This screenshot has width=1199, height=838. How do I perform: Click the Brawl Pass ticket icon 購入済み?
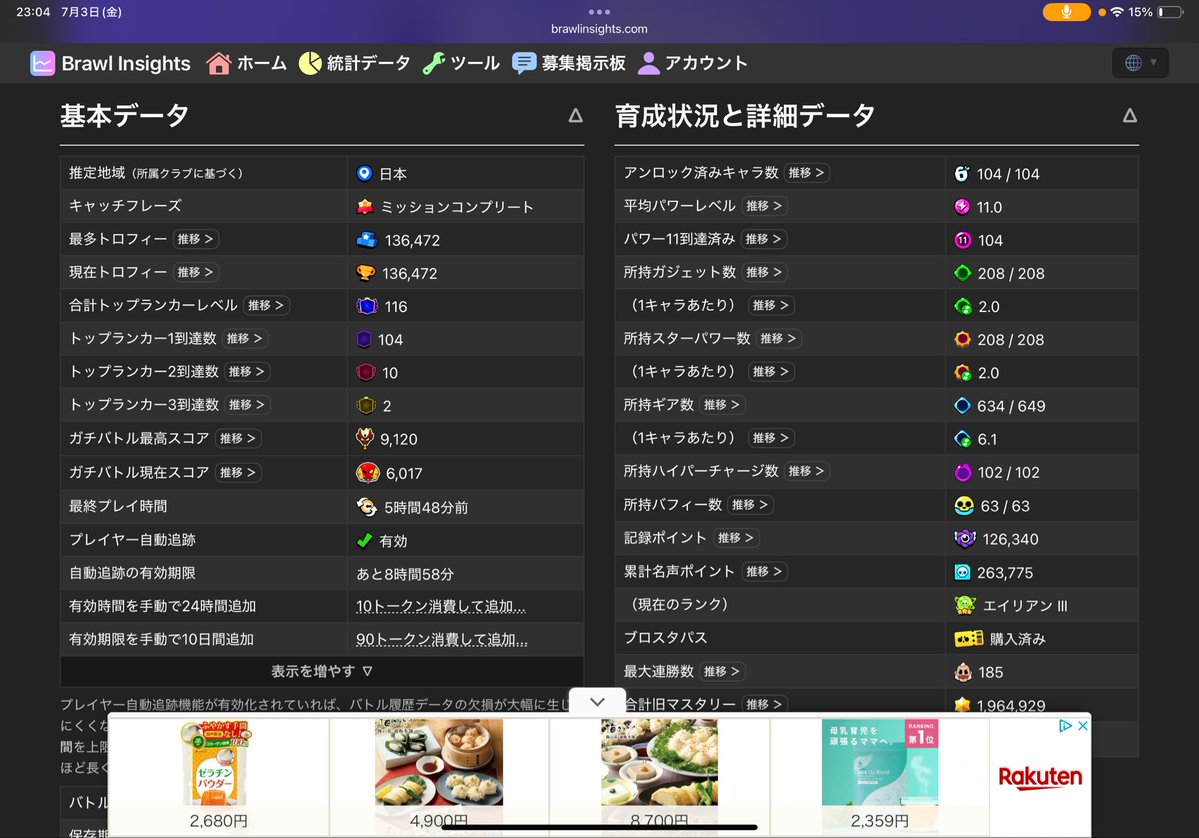point(969,638)
